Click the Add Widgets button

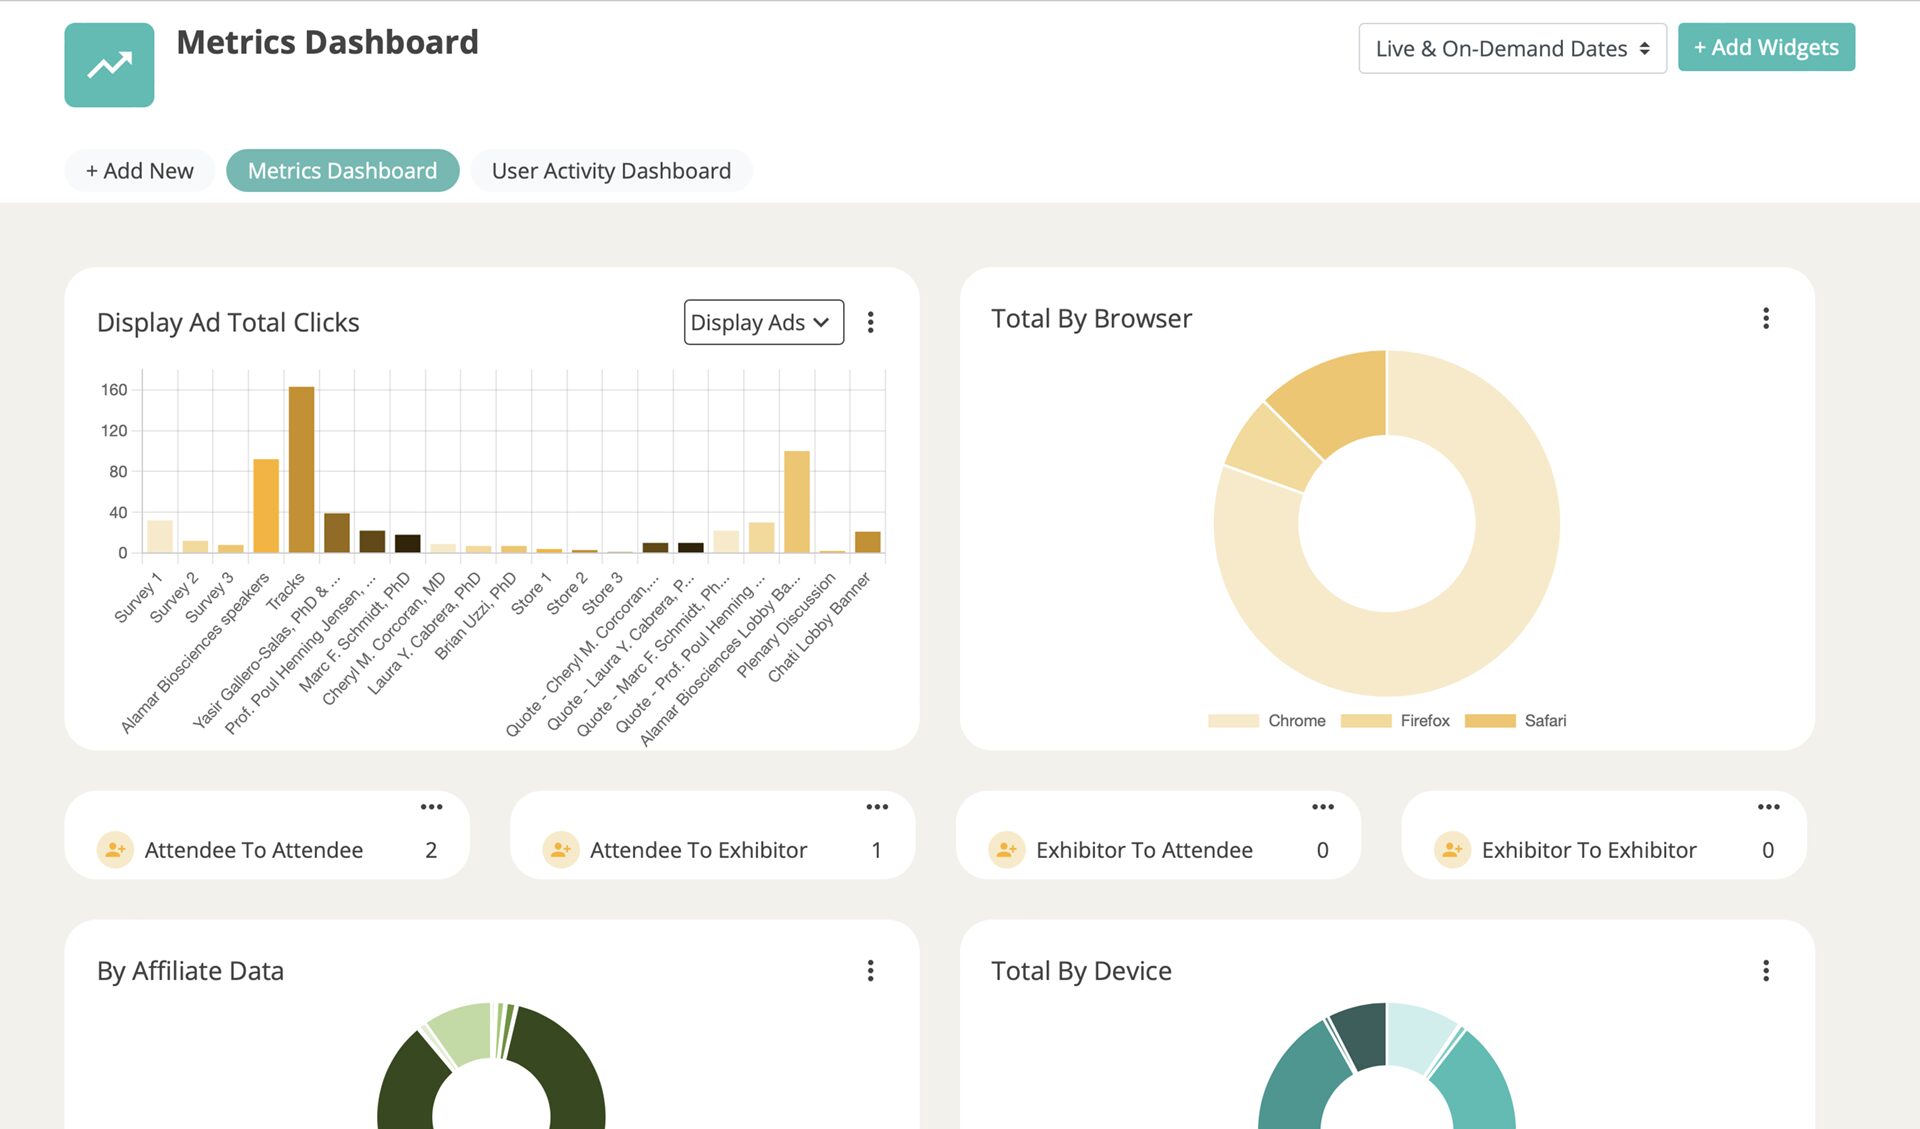1765,47
